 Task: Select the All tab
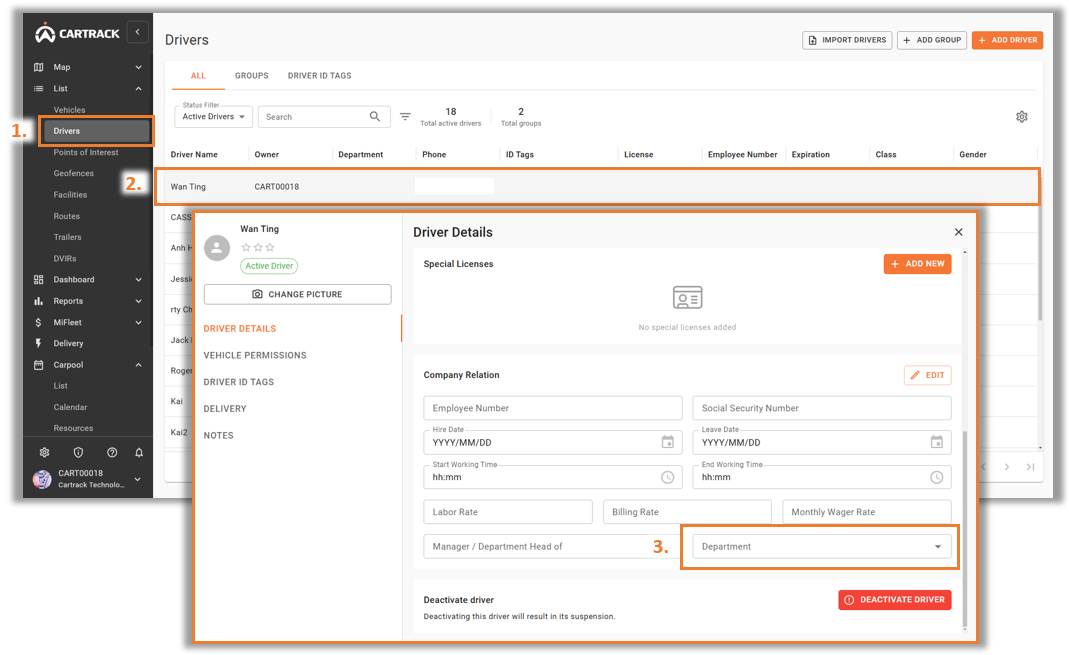coord(198,76)
